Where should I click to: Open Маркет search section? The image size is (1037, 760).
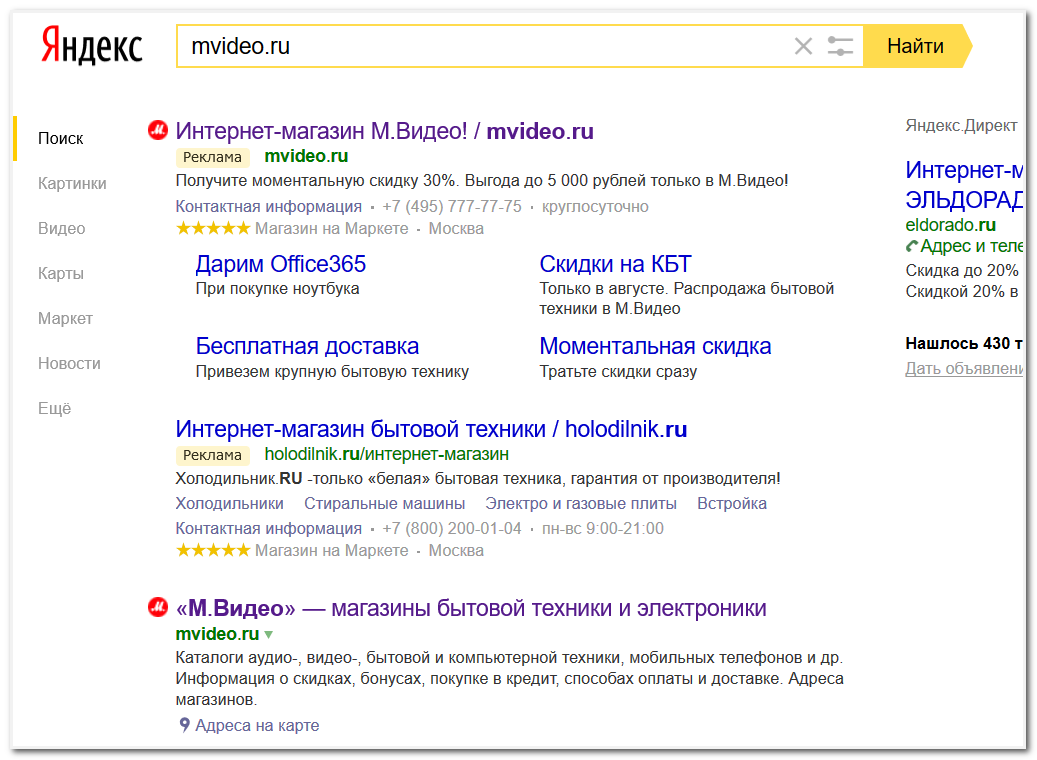65,318
